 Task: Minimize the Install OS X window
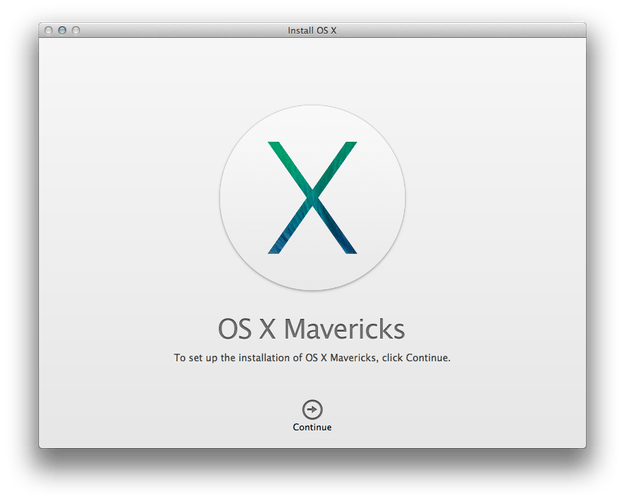pyautogui.click(x=62, y=30)
